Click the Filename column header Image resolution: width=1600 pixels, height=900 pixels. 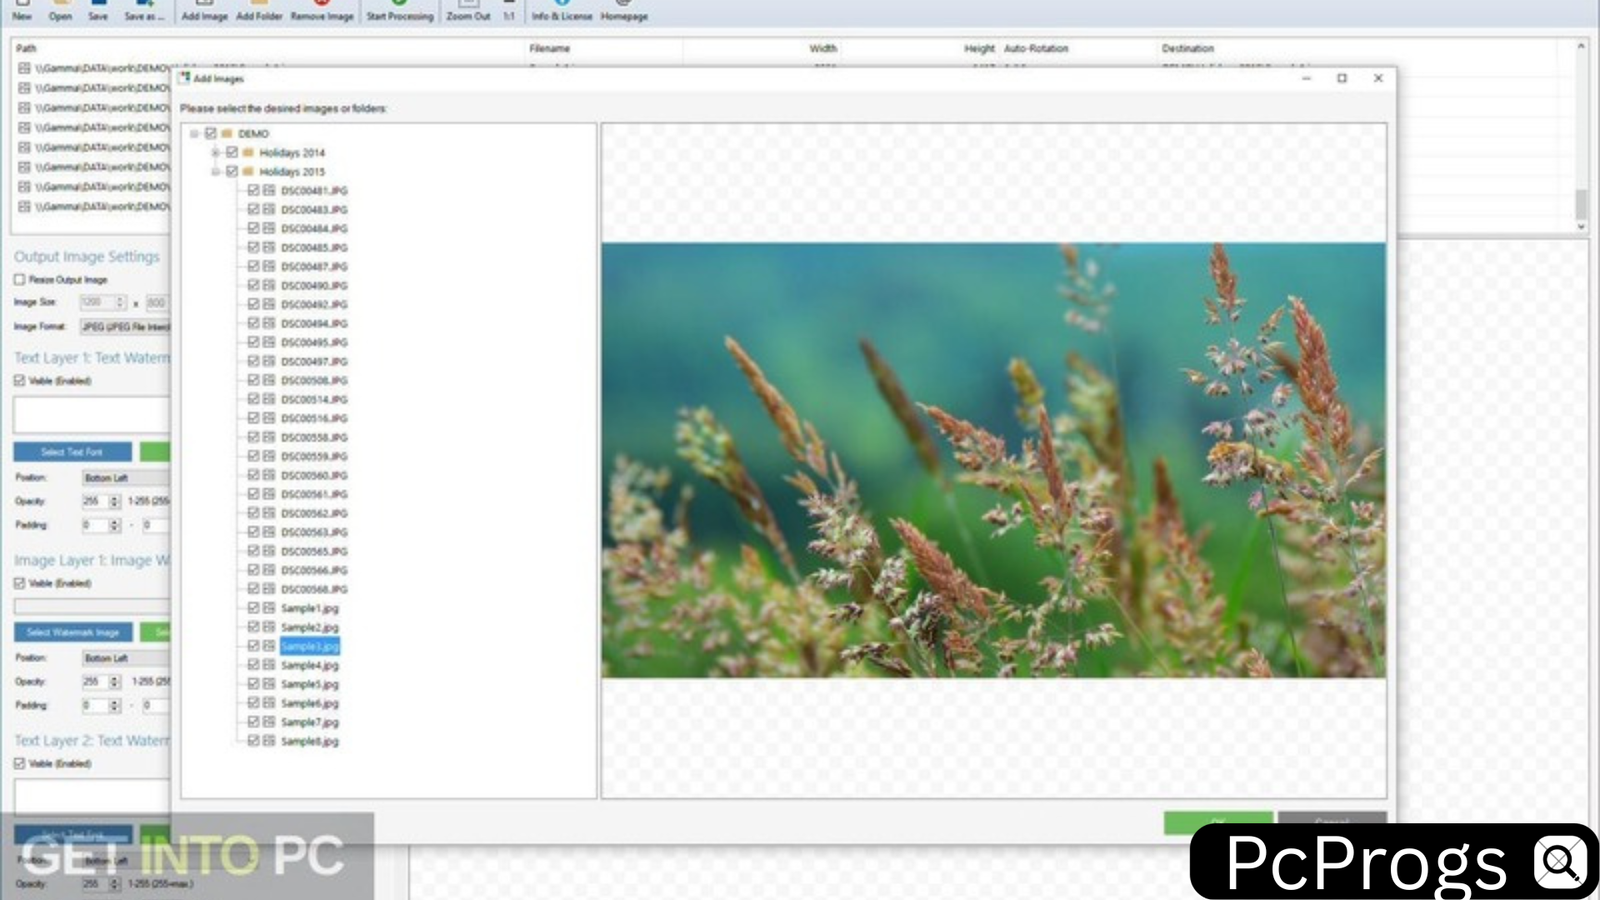pos(550,48)
